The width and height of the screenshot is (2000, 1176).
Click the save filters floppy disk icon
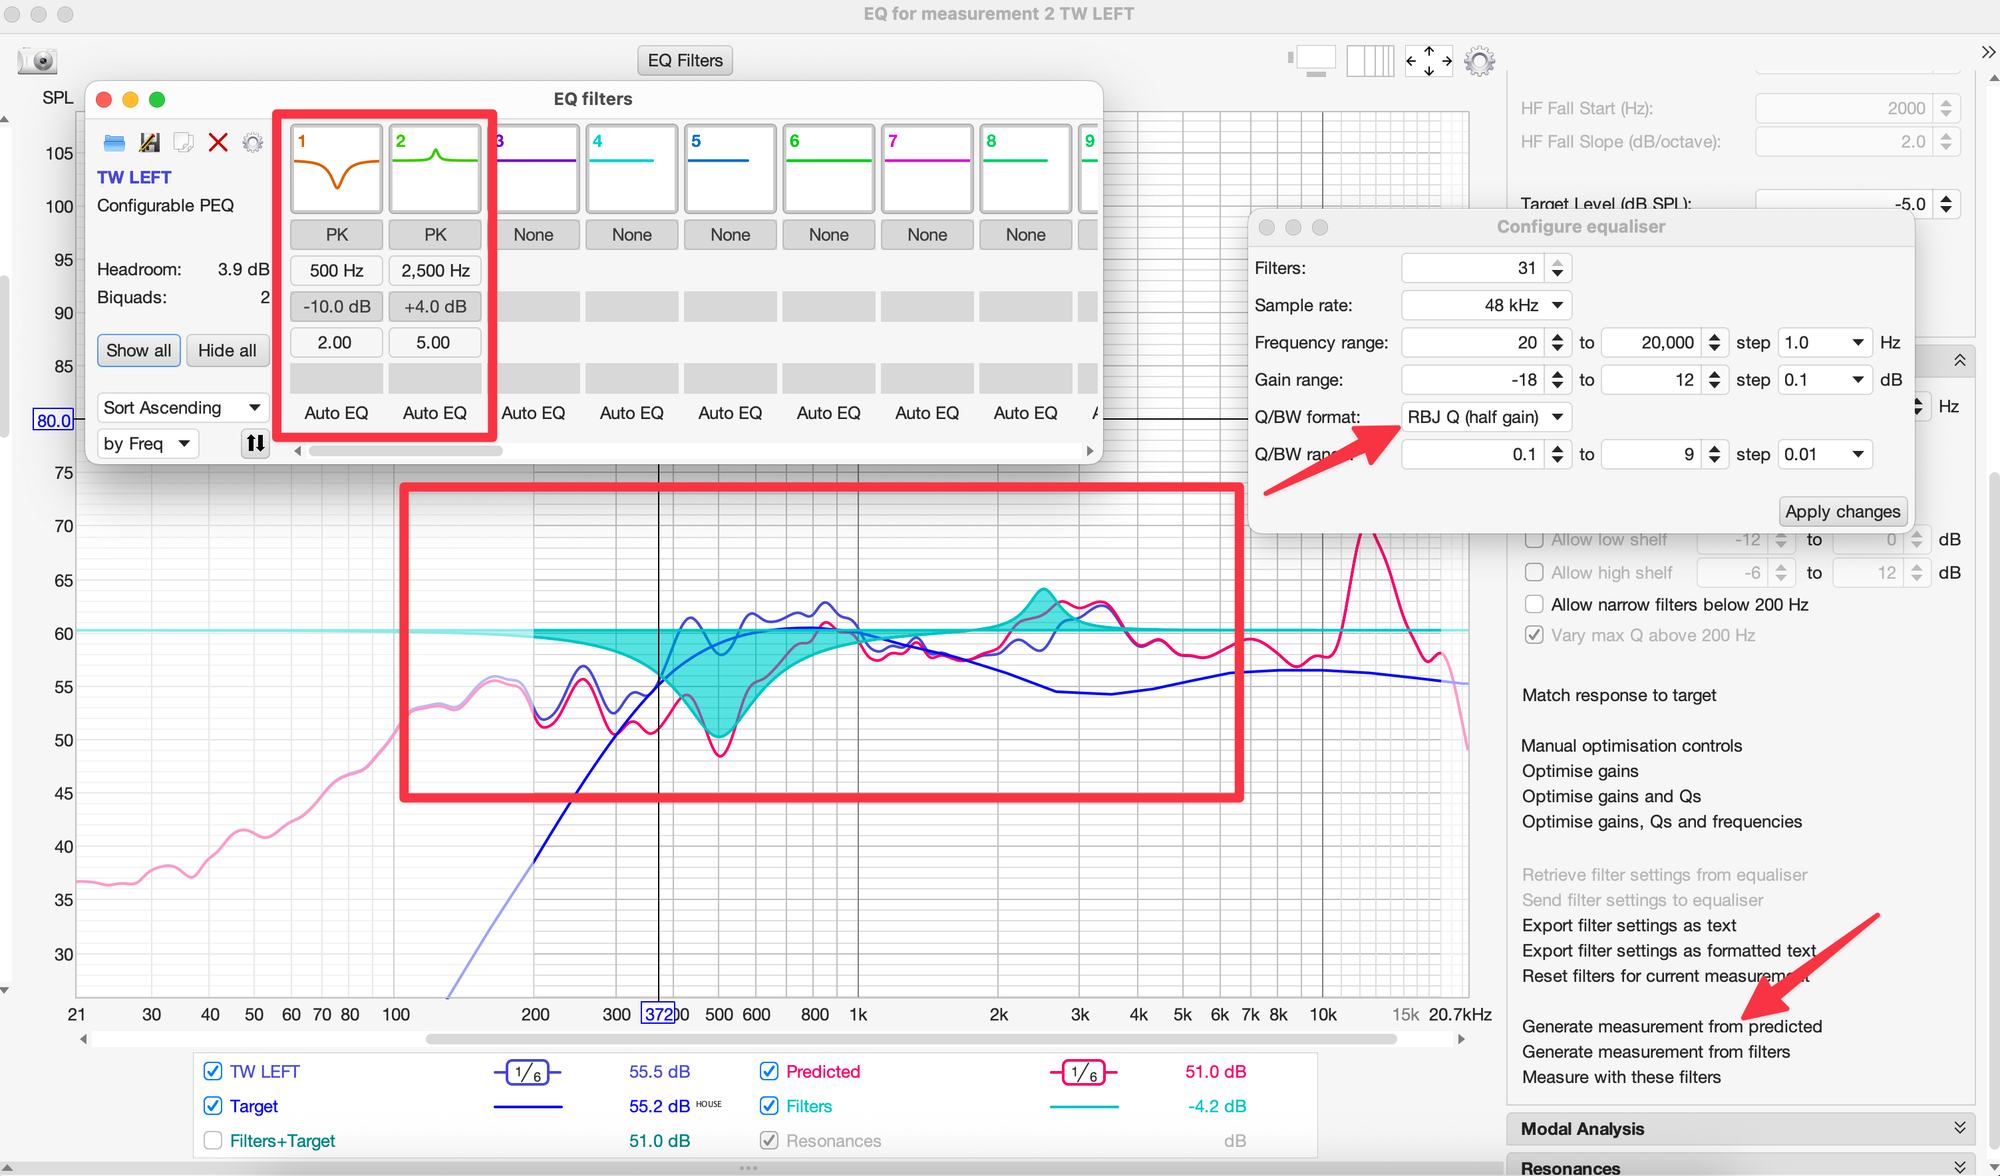(150, 143)
